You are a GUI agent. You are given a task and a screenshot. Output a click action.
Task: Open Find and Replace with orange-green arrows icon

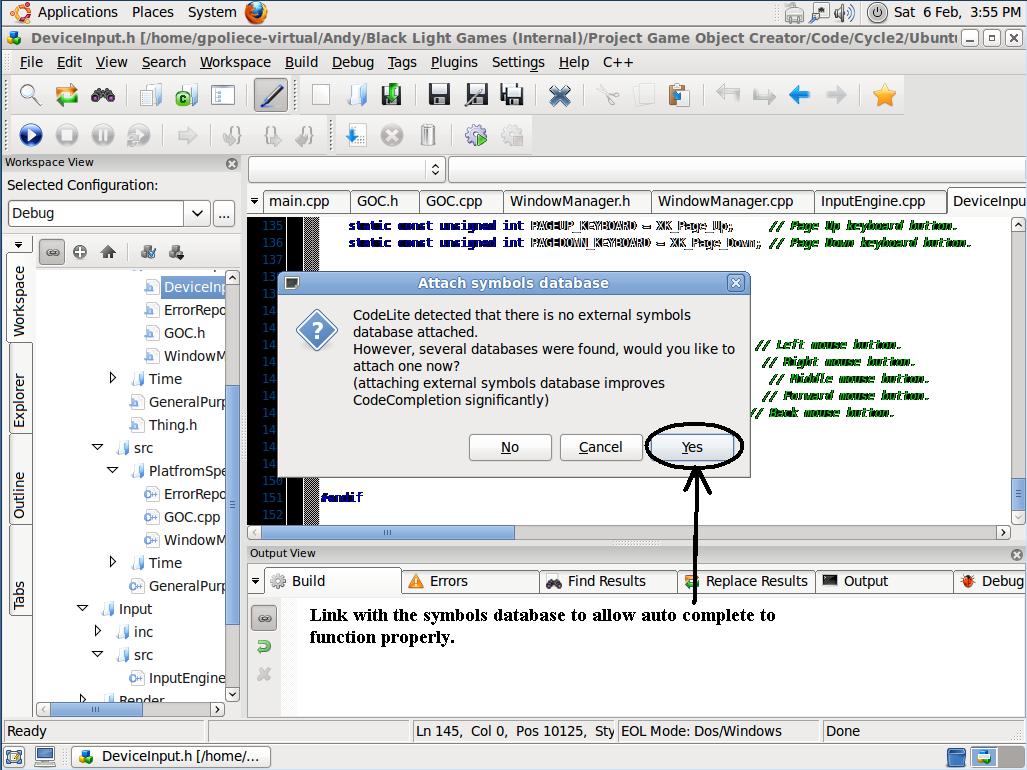pos(67,96)
